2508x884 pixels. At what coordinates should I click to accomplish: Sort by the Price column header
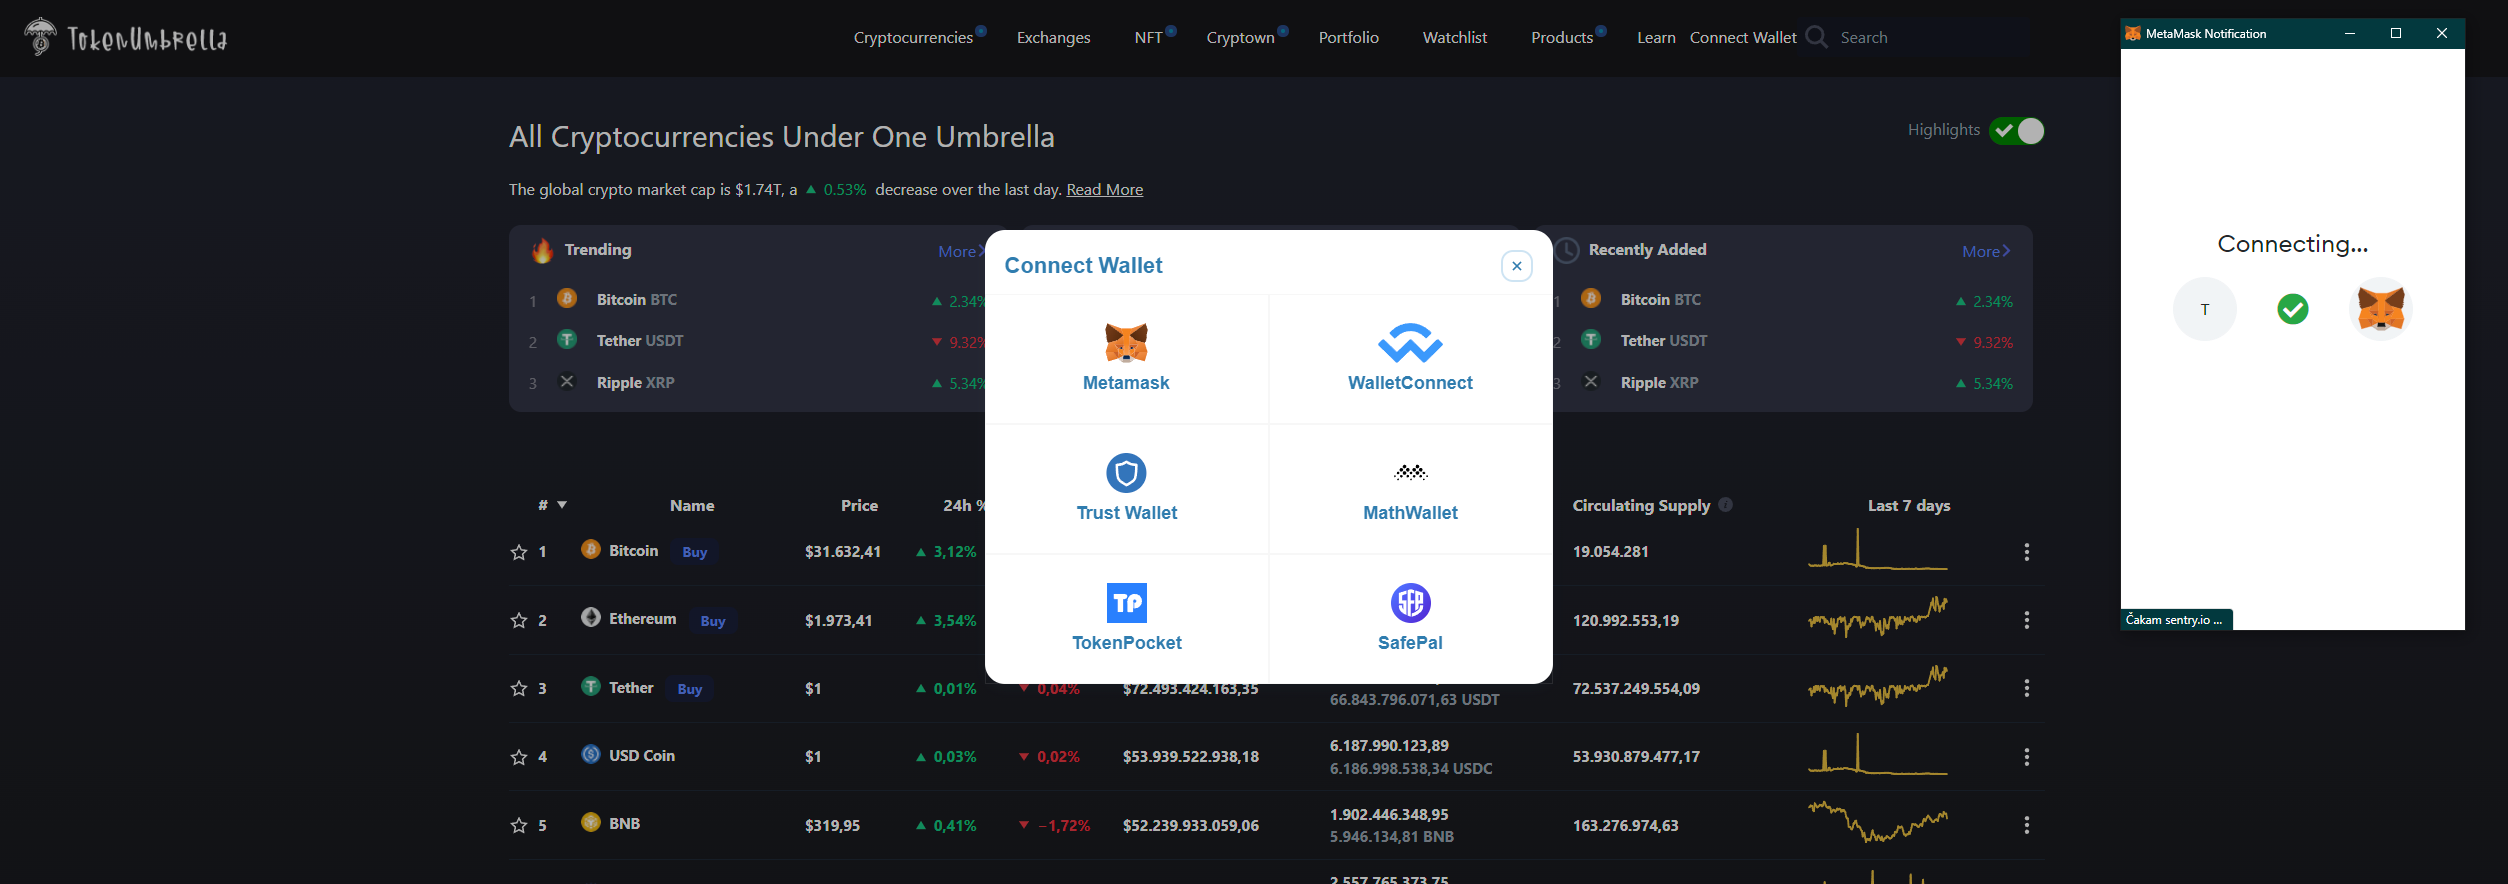coord(859,506)
